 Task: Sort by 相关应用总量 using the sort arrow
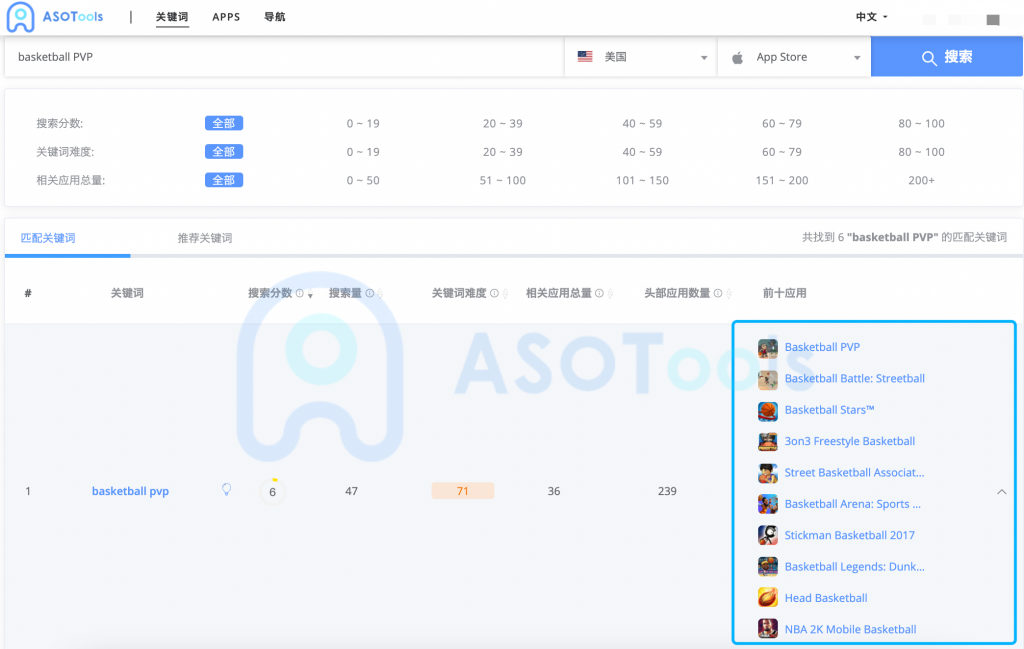coord(610,294)
